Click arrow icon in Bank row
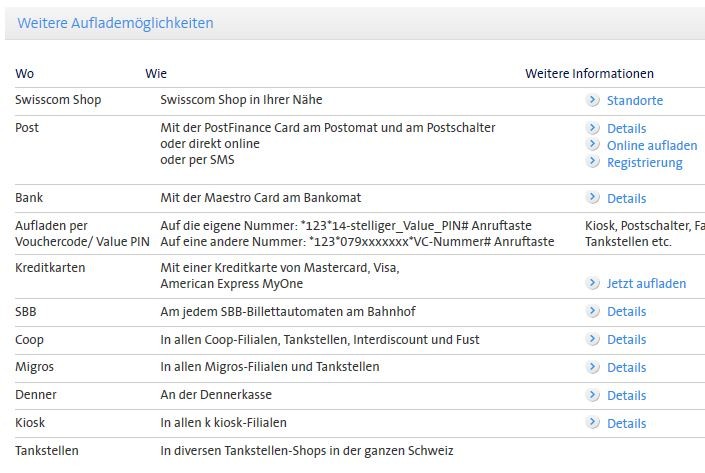Viewport: 705px width, 473px height. pyautogui.click(x=593, y=198)
